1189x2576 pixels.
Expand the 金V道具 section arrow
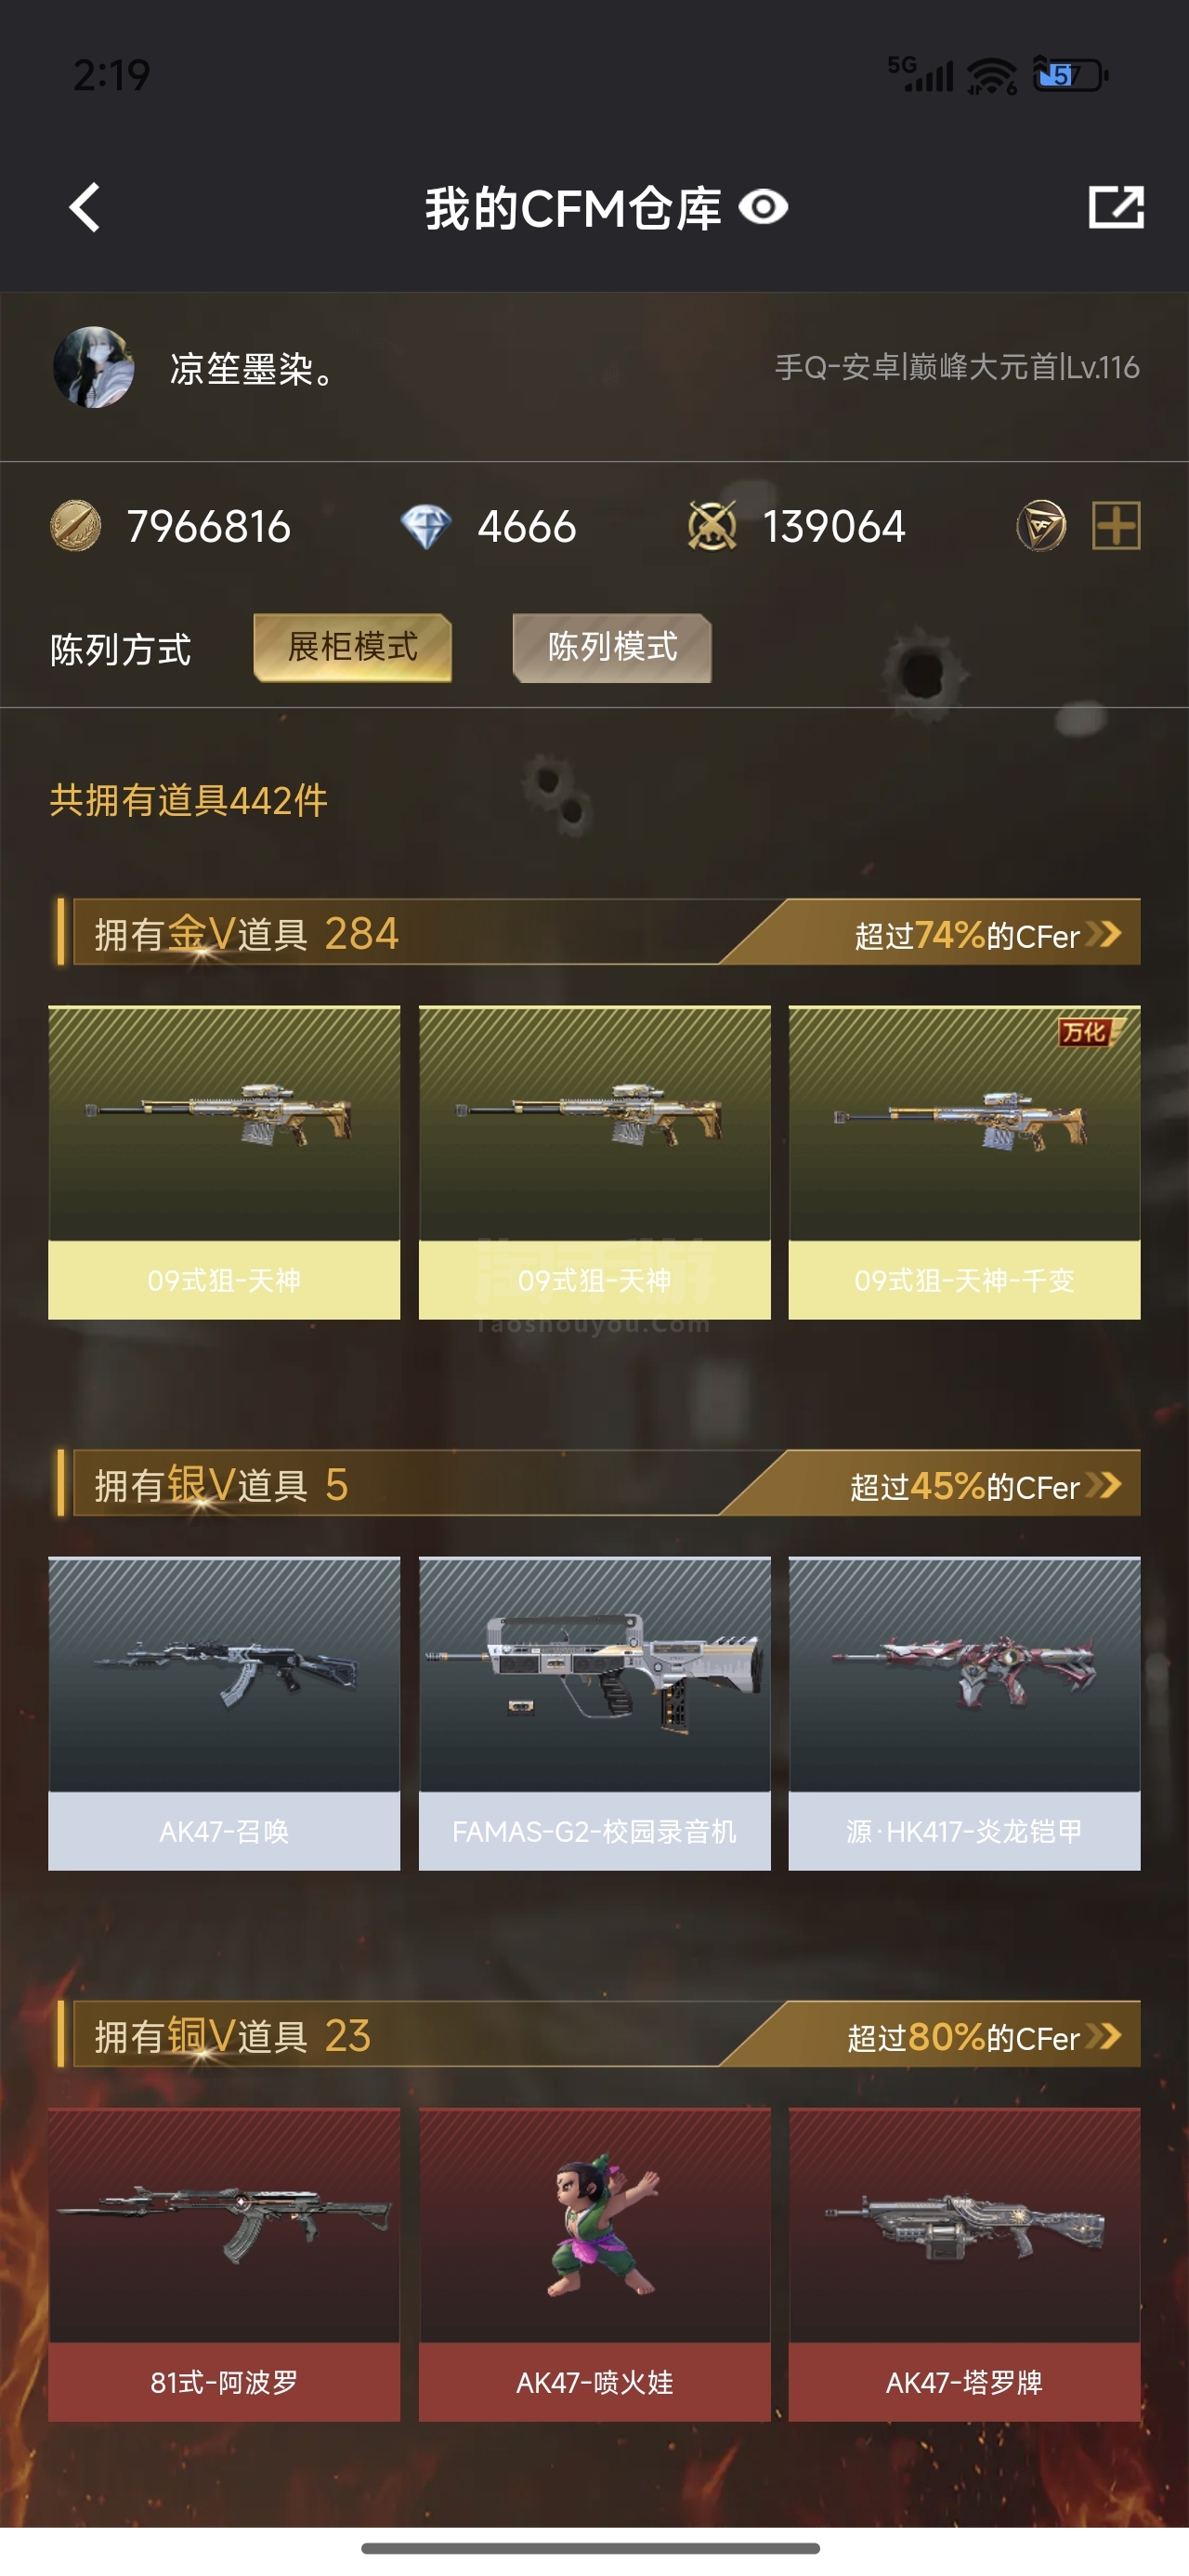click(x=1104, y=934)
